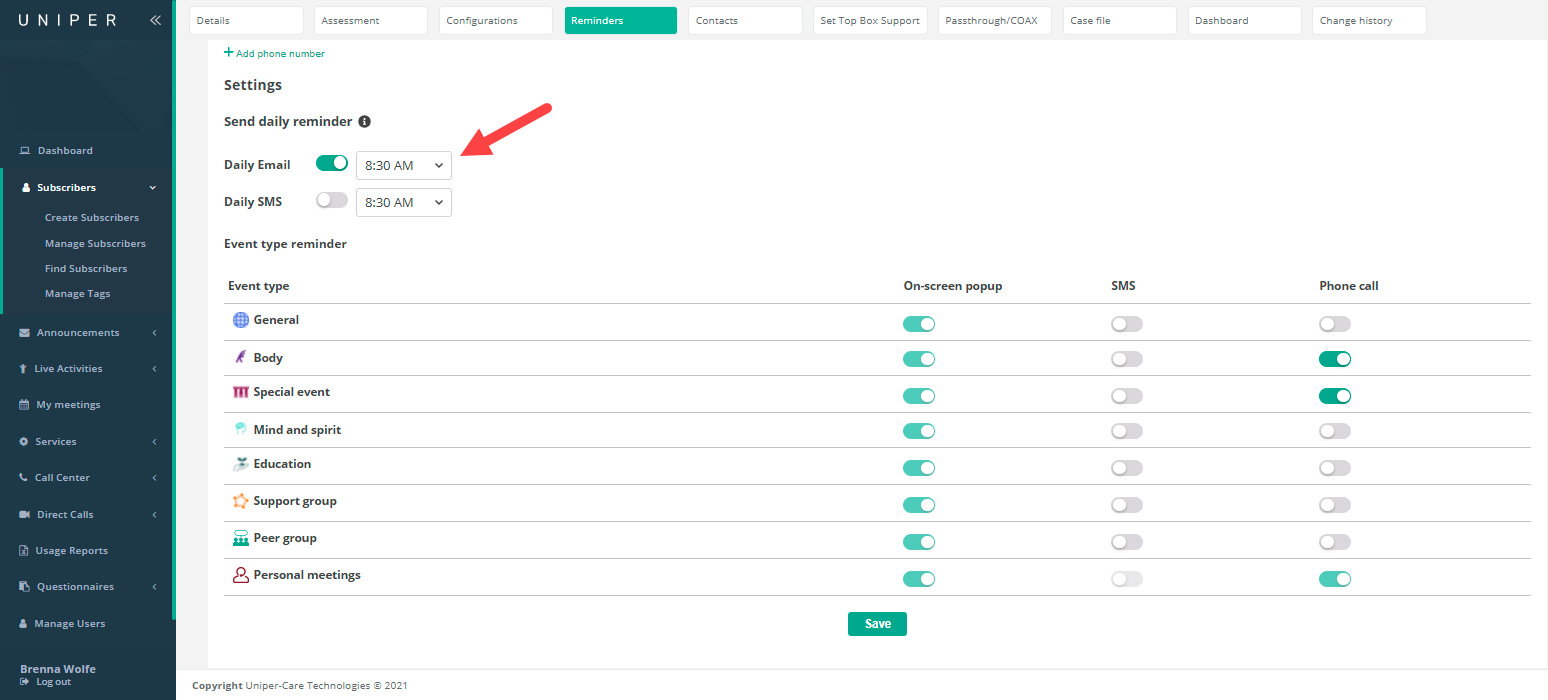Open the Daily SMS time dropdown
This screenshot has width=1548, height=700.
pos(404,203)
